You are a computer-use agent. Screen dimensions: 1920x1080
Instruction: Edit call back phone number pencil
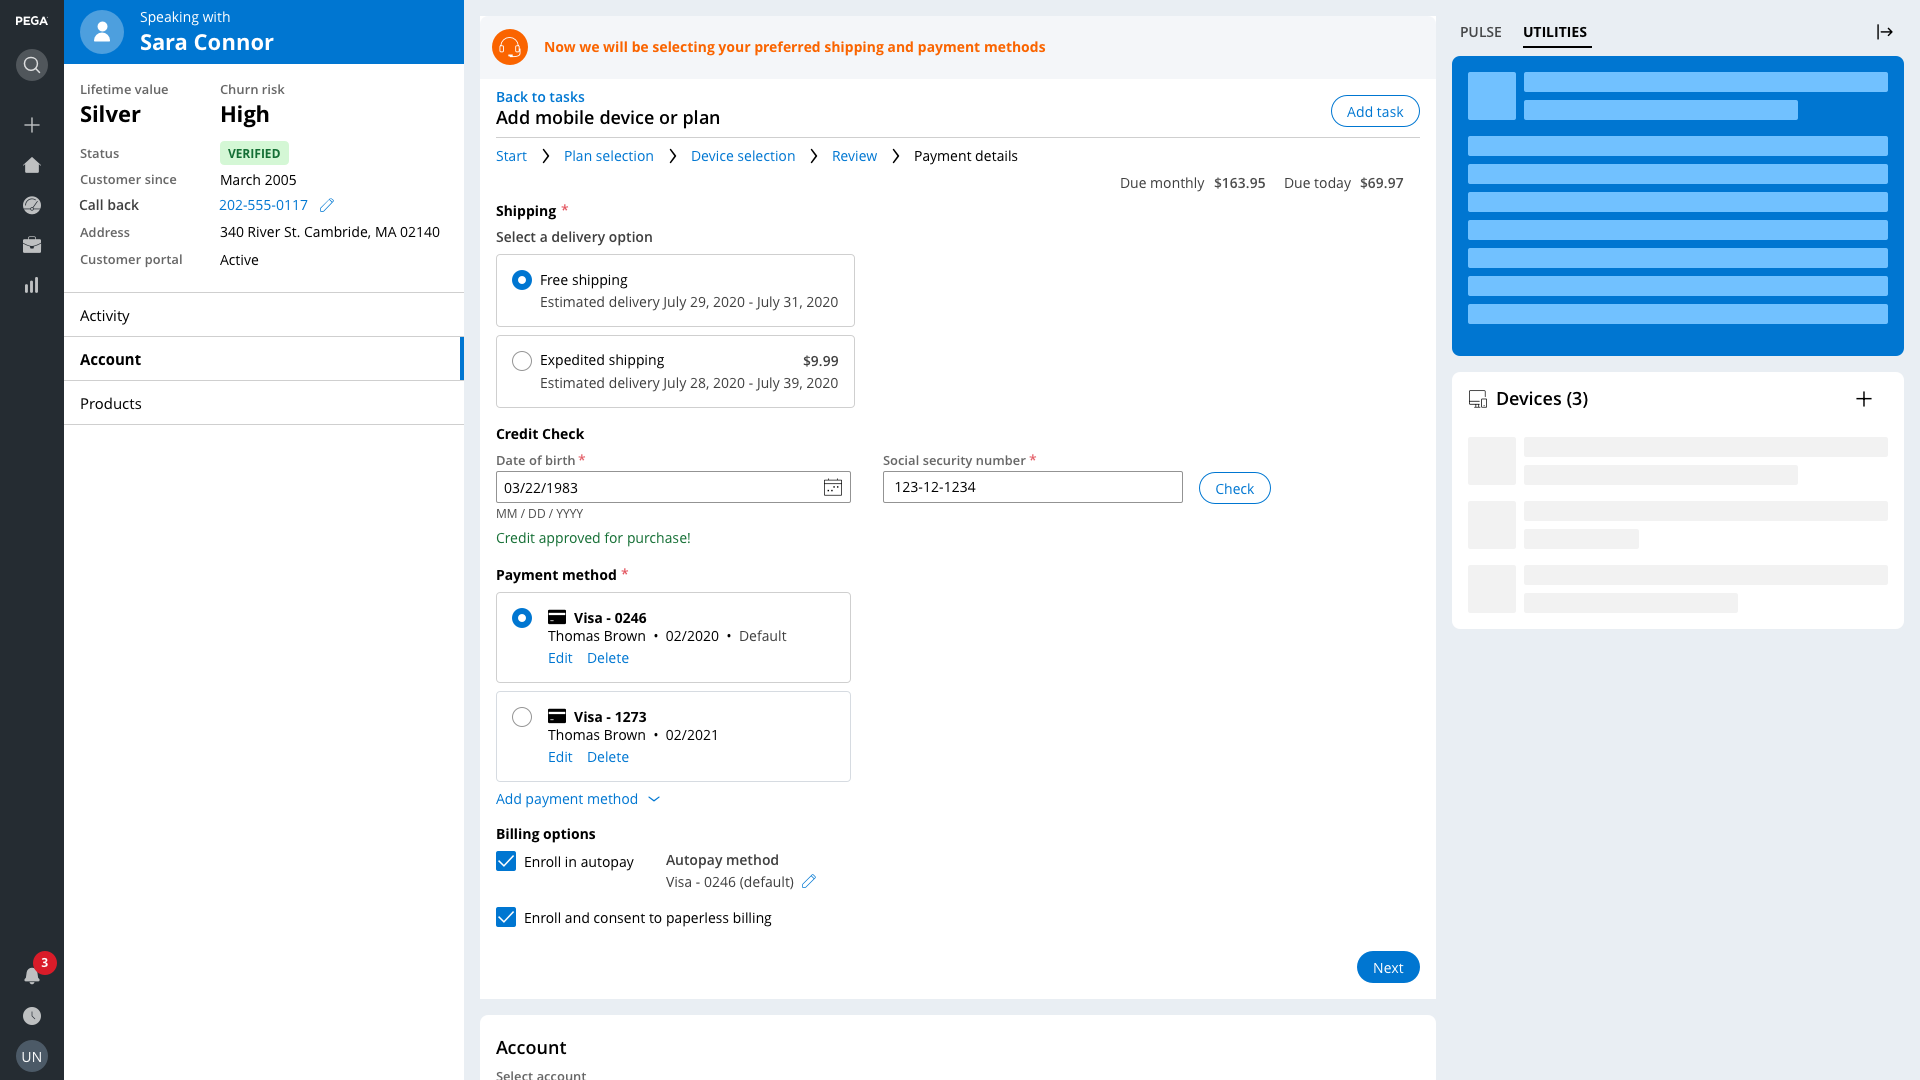pyautogui.click(x=327, y=205)
